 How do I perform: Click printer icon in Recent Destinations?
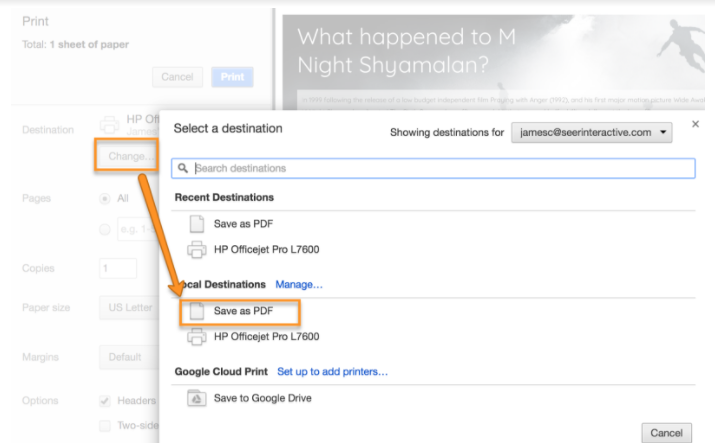pos(197,249)
